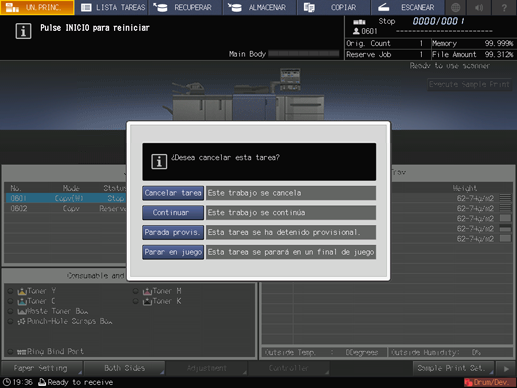Click the globe language icon

(x=455, y=7)
